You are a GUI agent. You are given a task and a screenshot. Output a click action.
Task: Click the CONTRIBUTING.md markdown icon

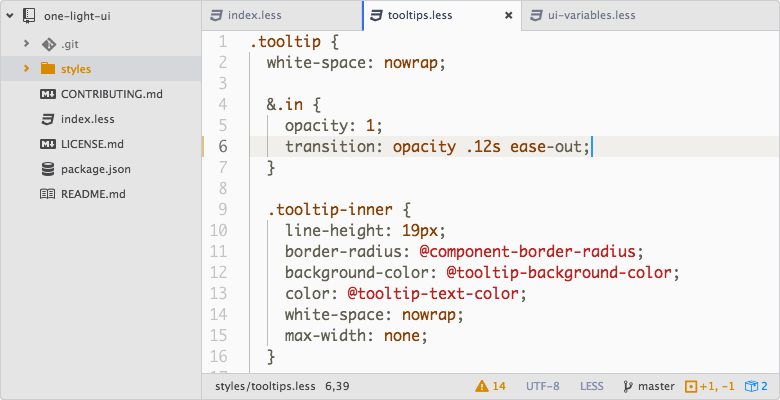pos(47,94)
